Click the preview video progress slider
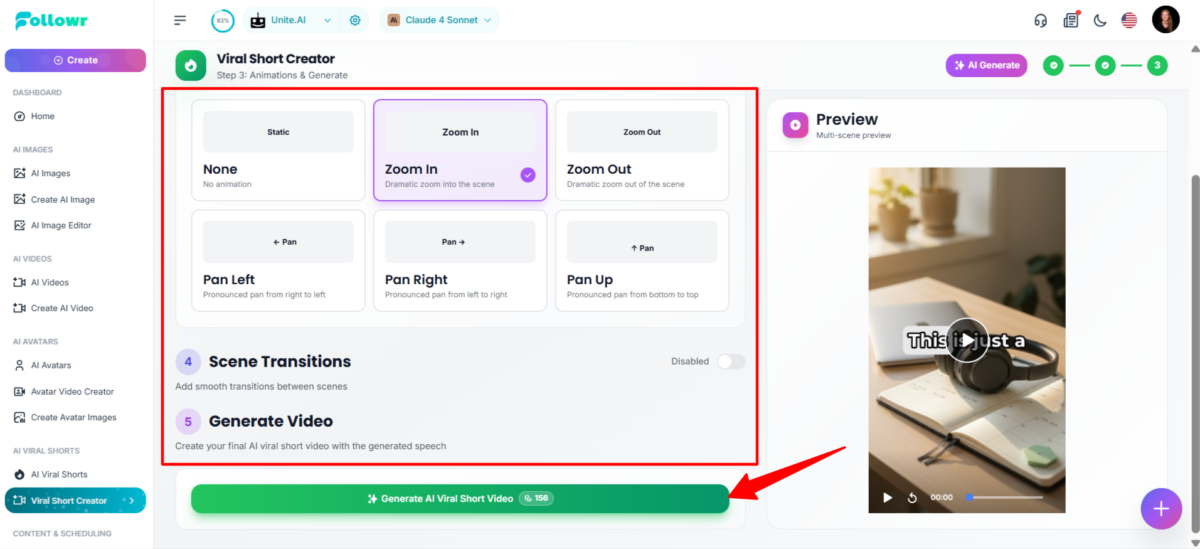 click(1005, 497)
